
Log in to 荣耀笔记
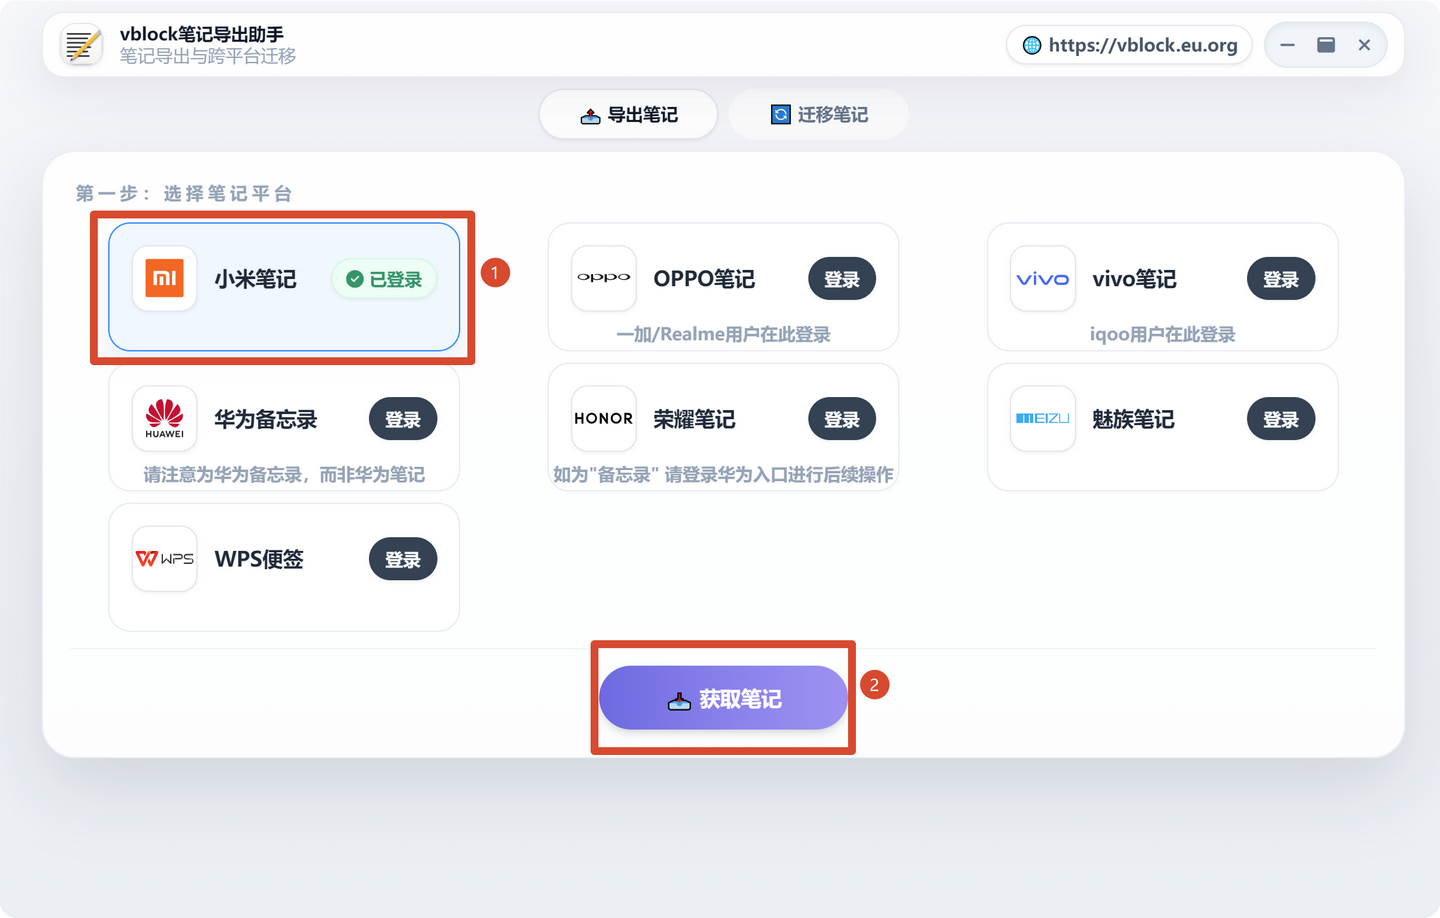pos(842,419)
